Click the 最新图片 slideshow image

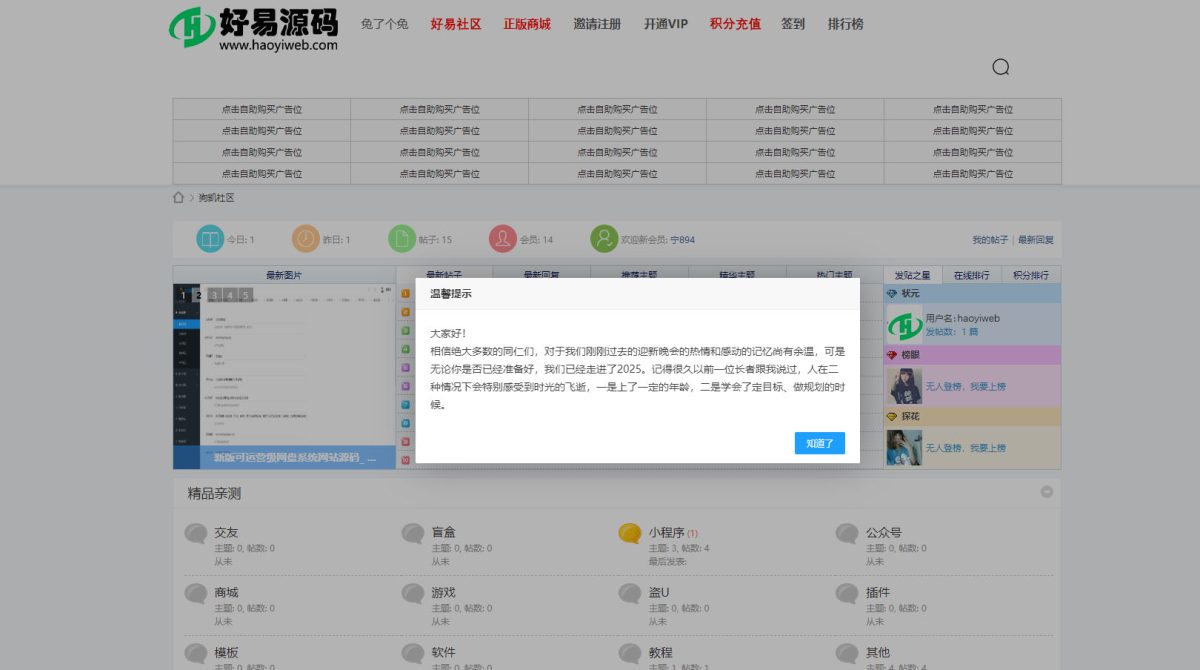pyautogui.click(x=284, y=376)
